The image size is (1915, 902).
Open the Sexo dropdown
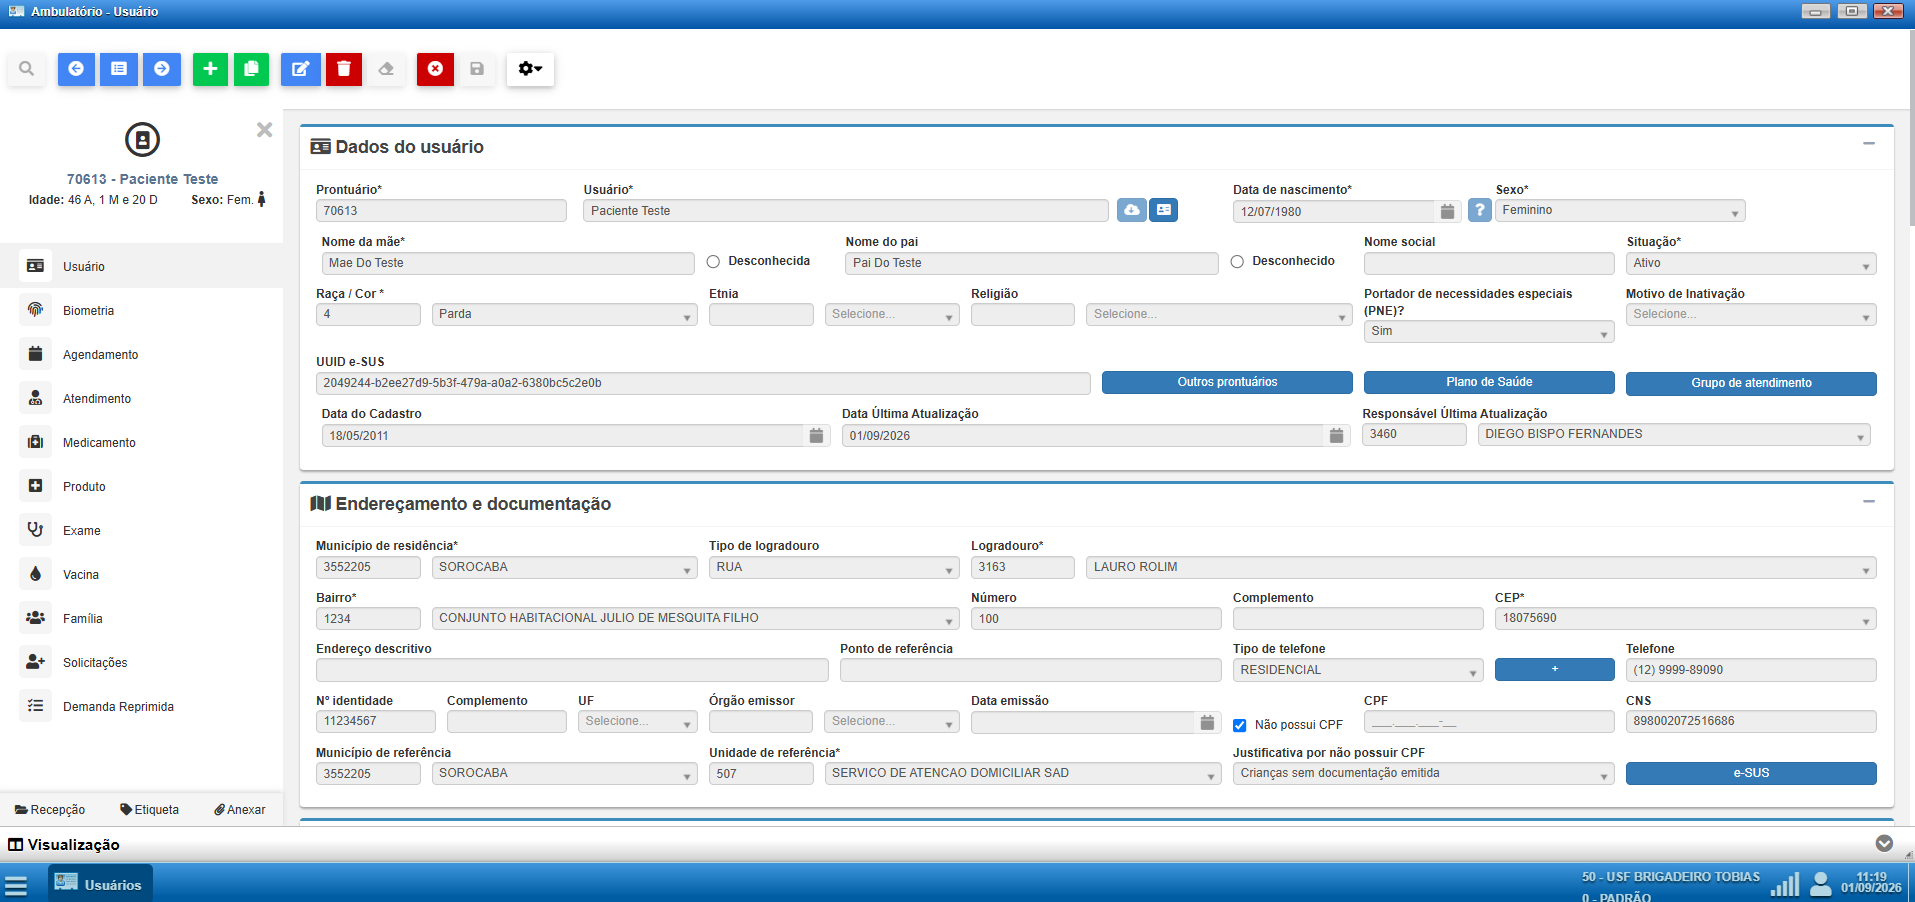(x=1620, y=211)
